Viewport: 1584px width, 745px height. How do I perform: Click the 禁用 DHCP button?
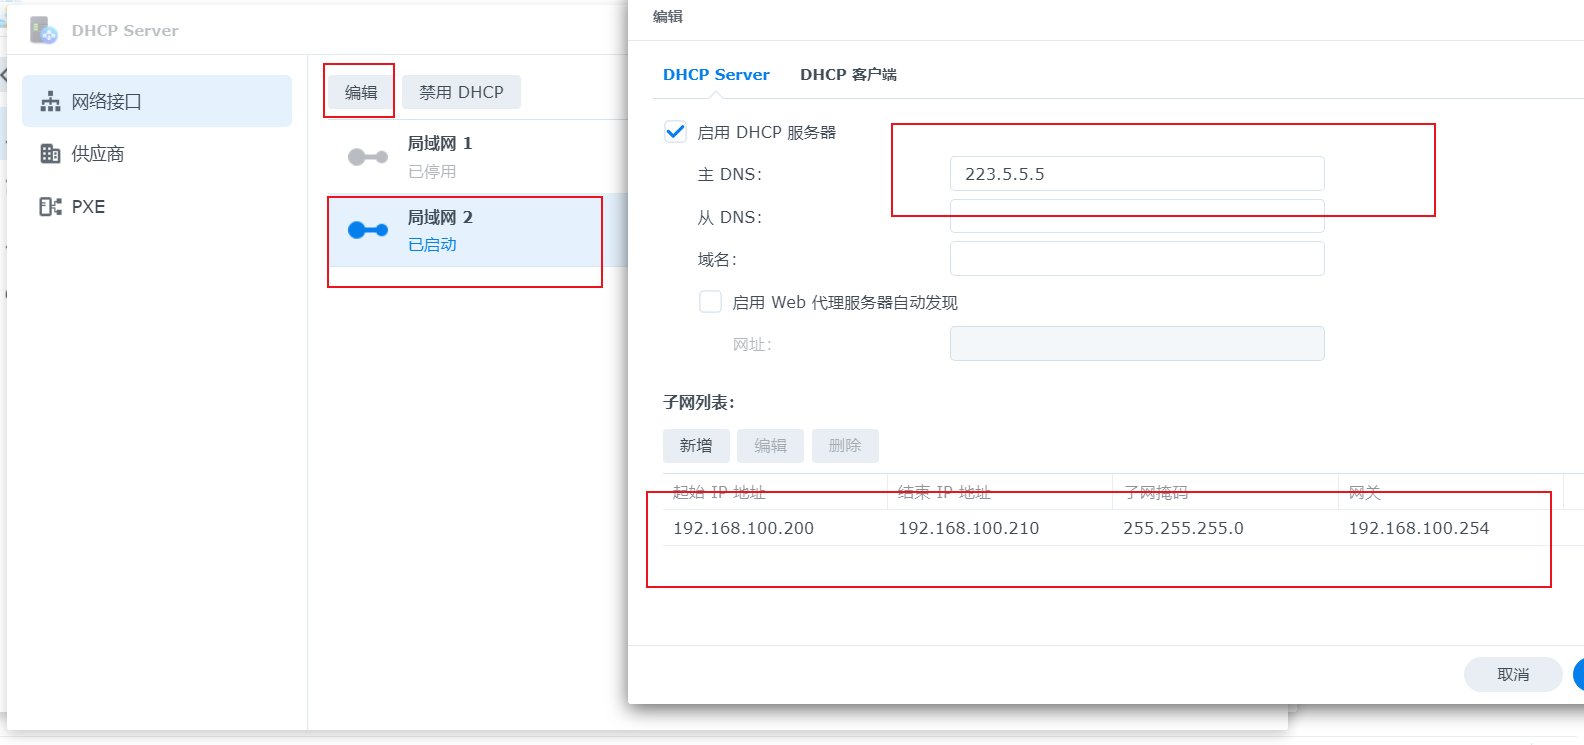click(x=461, y=92)
